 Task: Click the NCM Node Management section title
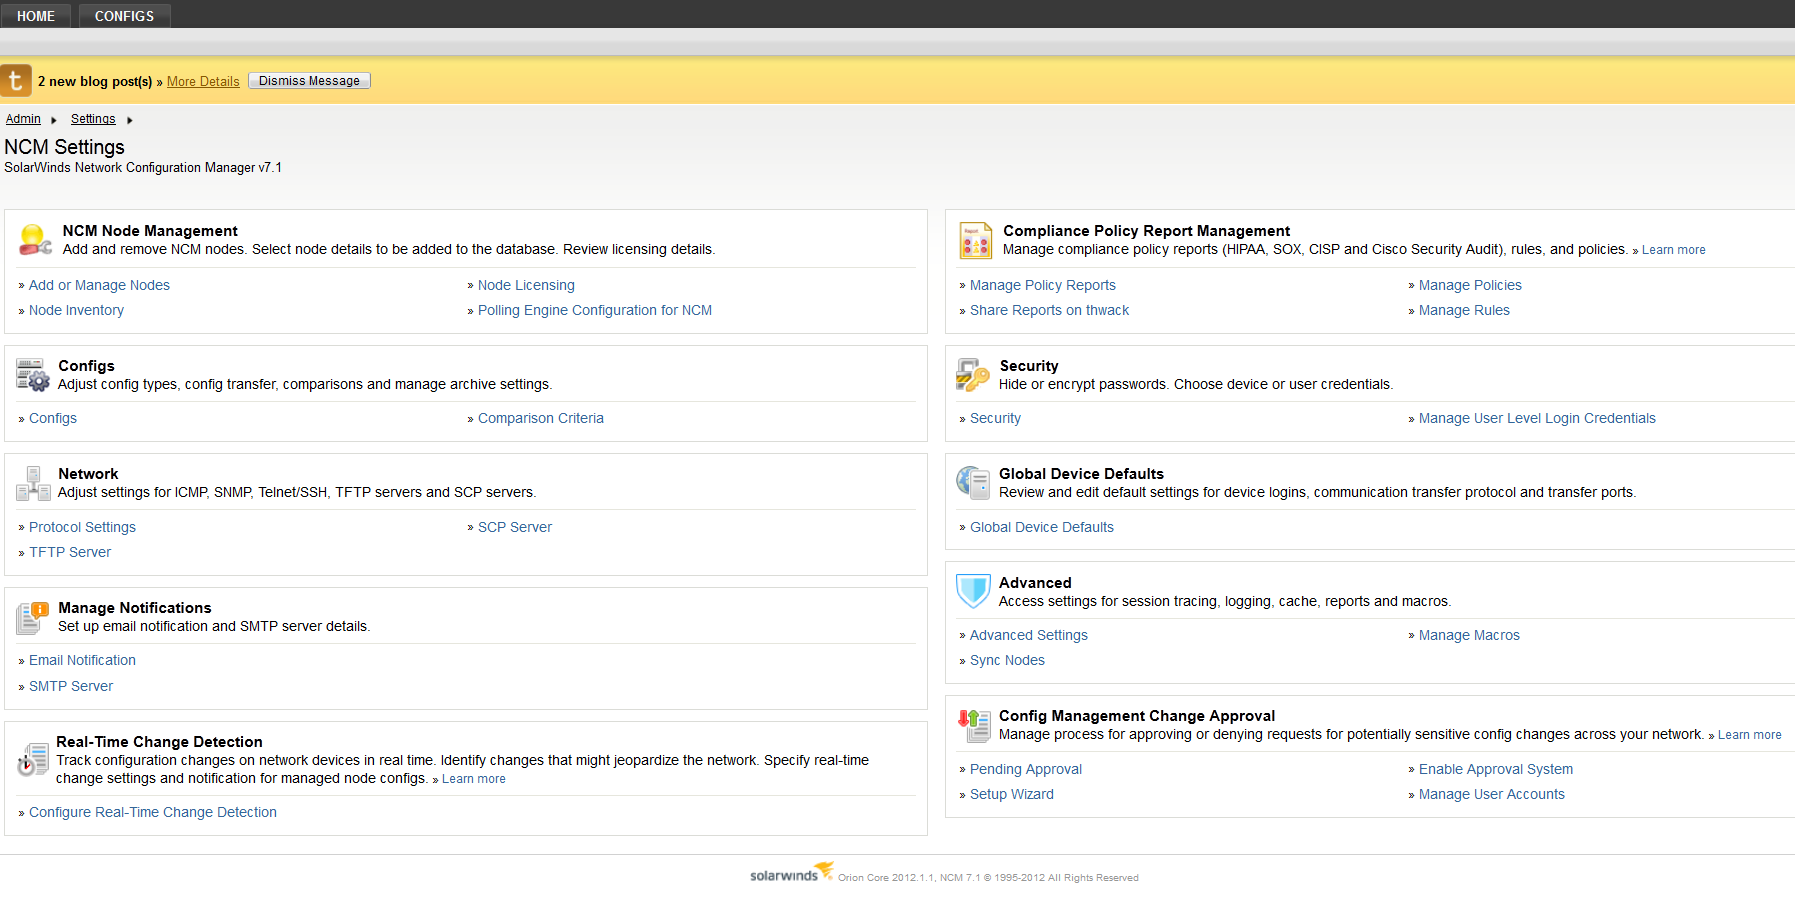pyautogui.click(x=150, y=231)
